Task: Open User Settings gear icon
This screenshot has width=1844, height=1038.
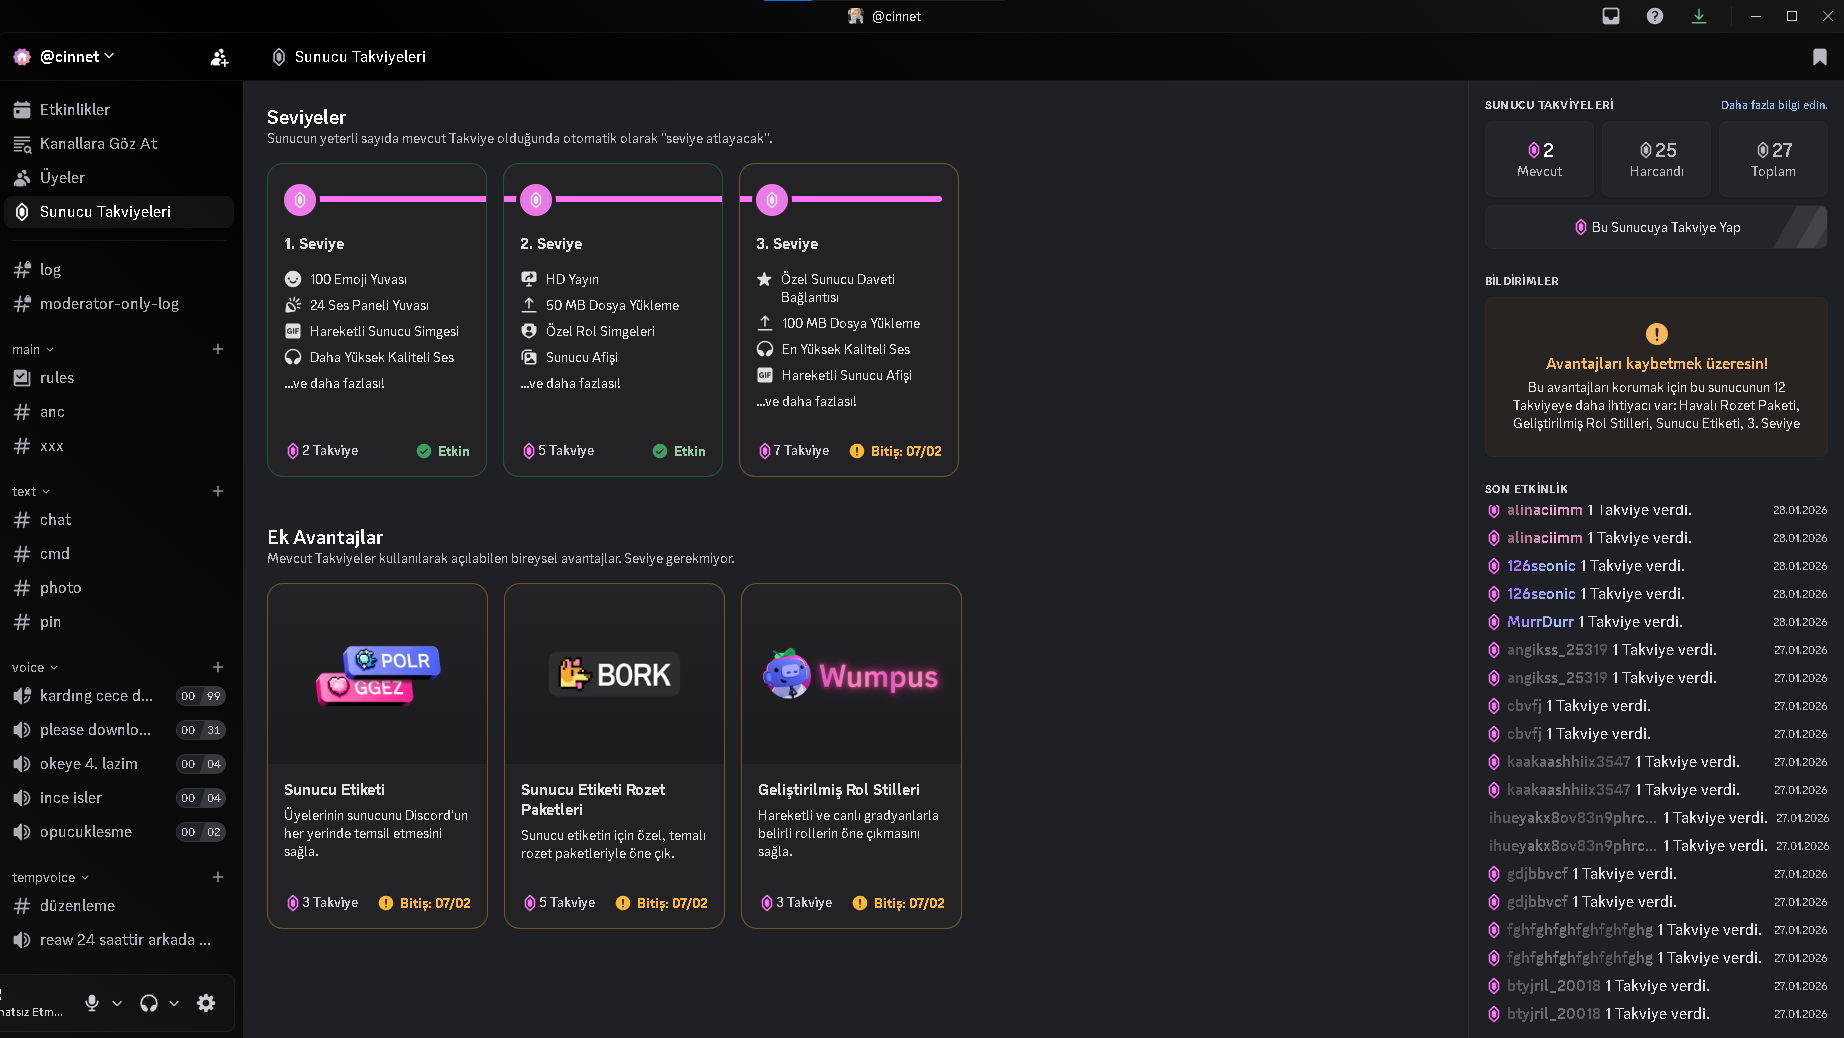Action: (x=206, y=1003)
